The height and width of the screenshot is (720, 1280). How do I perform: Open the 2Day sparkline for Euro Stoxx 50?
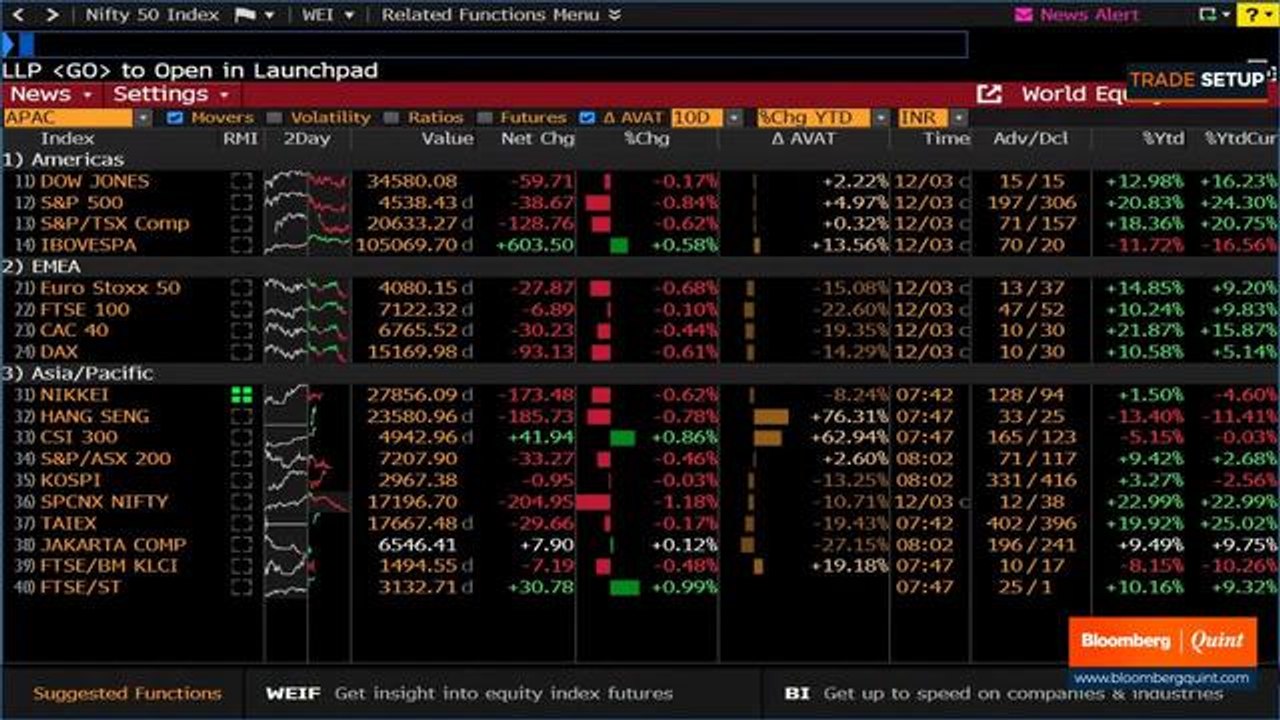[x=306, y=288]
